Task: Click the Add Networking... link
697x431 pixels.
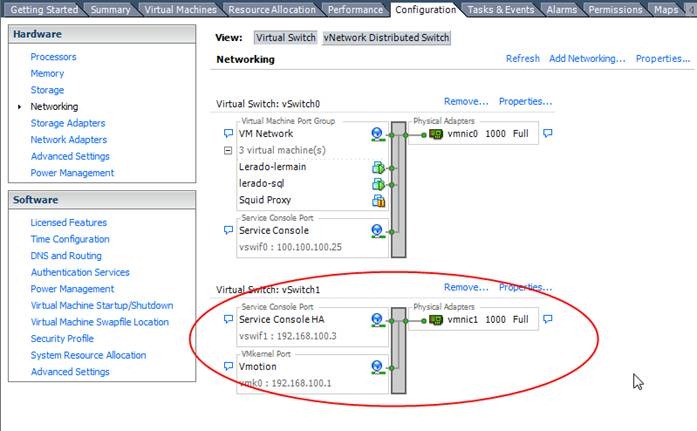Action: click(587, 59)
